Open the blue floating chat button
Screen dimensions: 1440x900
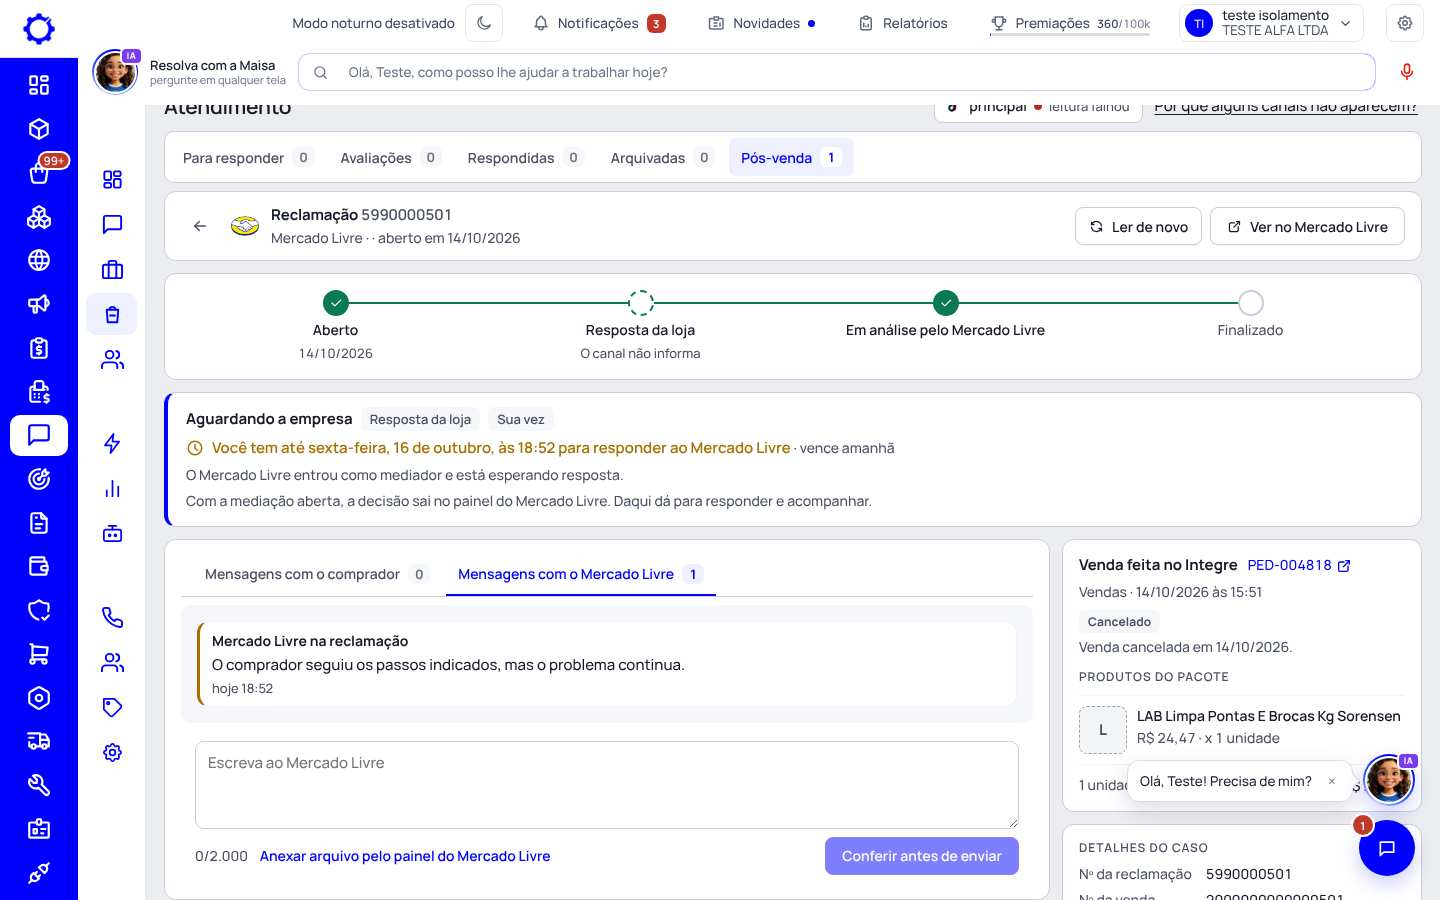[1387, 848]
